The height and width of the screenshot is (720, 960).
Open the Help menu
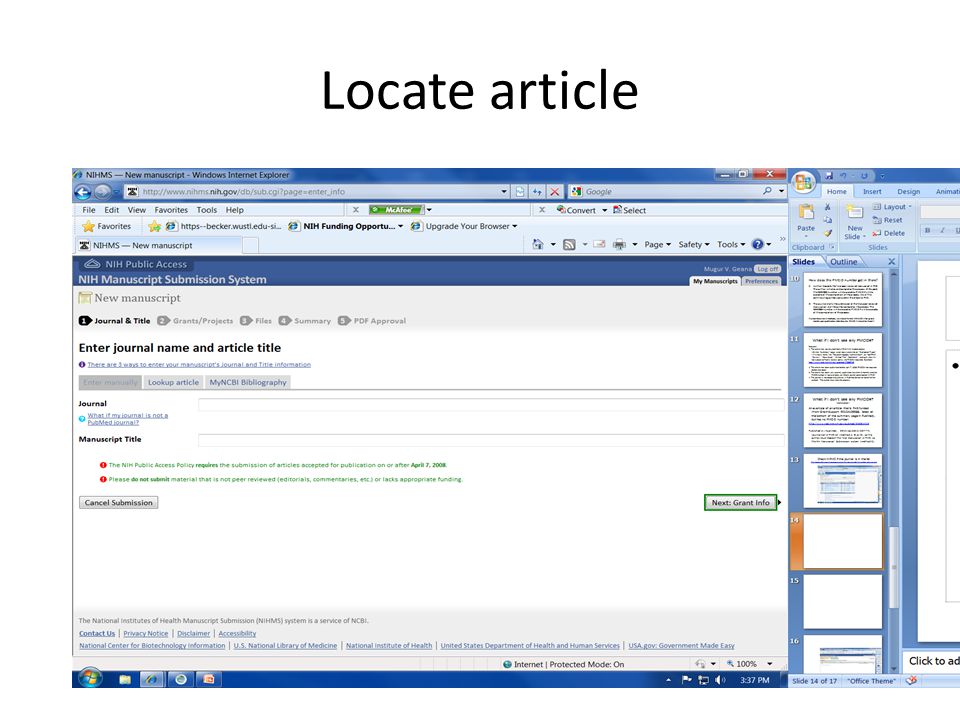click(x=234, y=210)
